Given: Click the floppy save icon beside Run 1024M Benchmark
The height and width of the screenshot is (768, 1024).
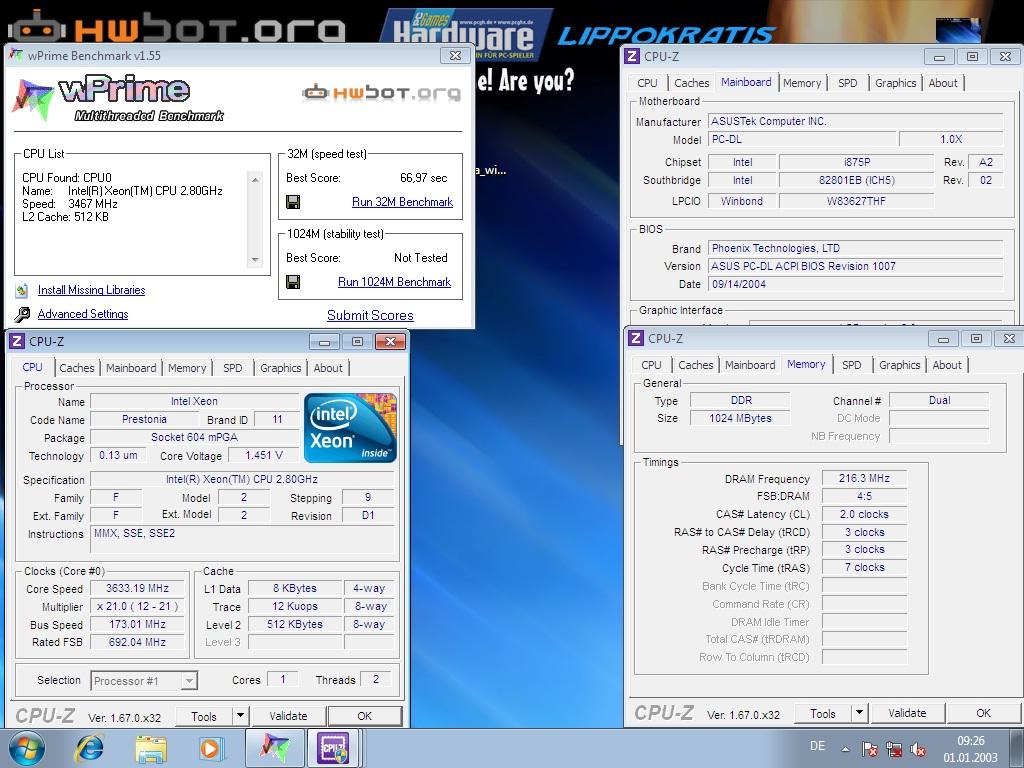Looking at the screenshot, I should pyautogui.click(x=293, y=282).
